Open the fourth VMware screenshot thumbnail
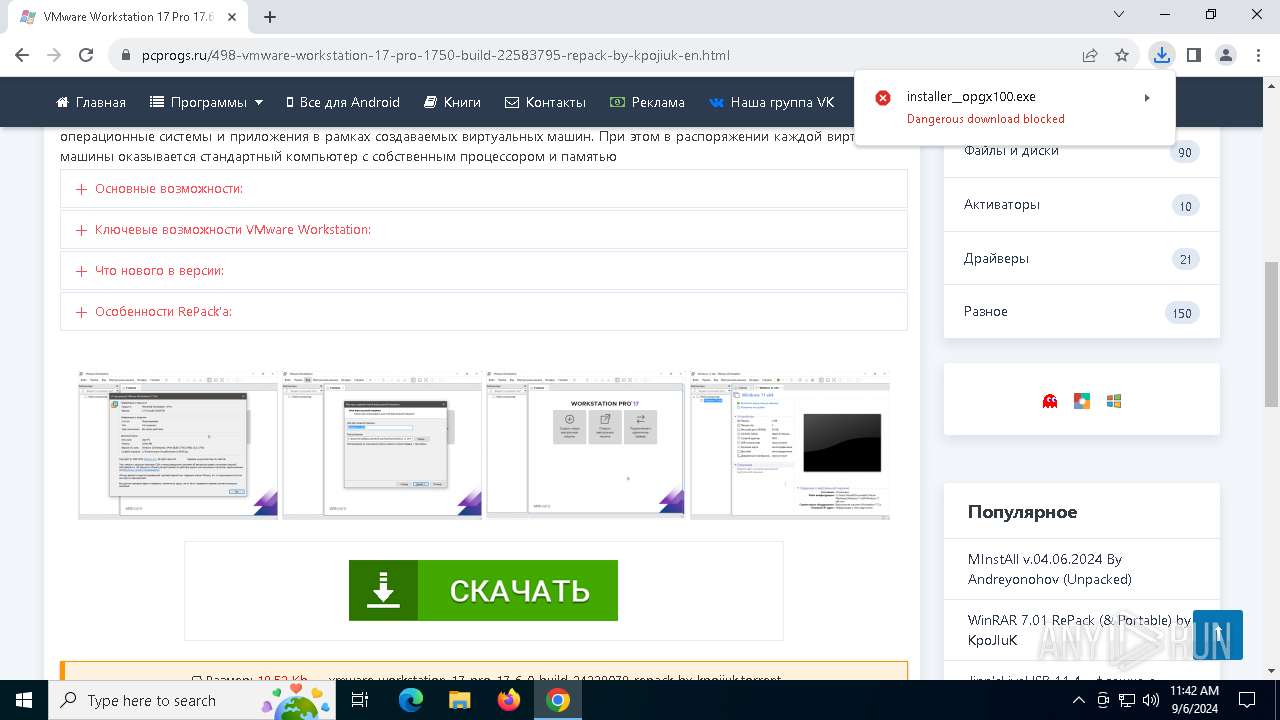Viewport: 1280px width, 720px height. pos(790,444)
